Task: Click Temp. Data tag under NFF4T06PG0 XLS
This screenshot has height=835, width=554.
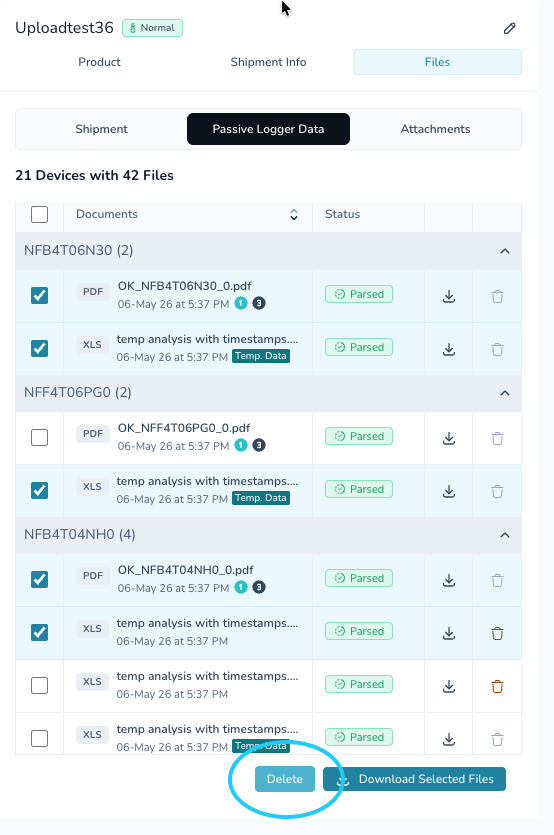Action: (x=261, y=498)
